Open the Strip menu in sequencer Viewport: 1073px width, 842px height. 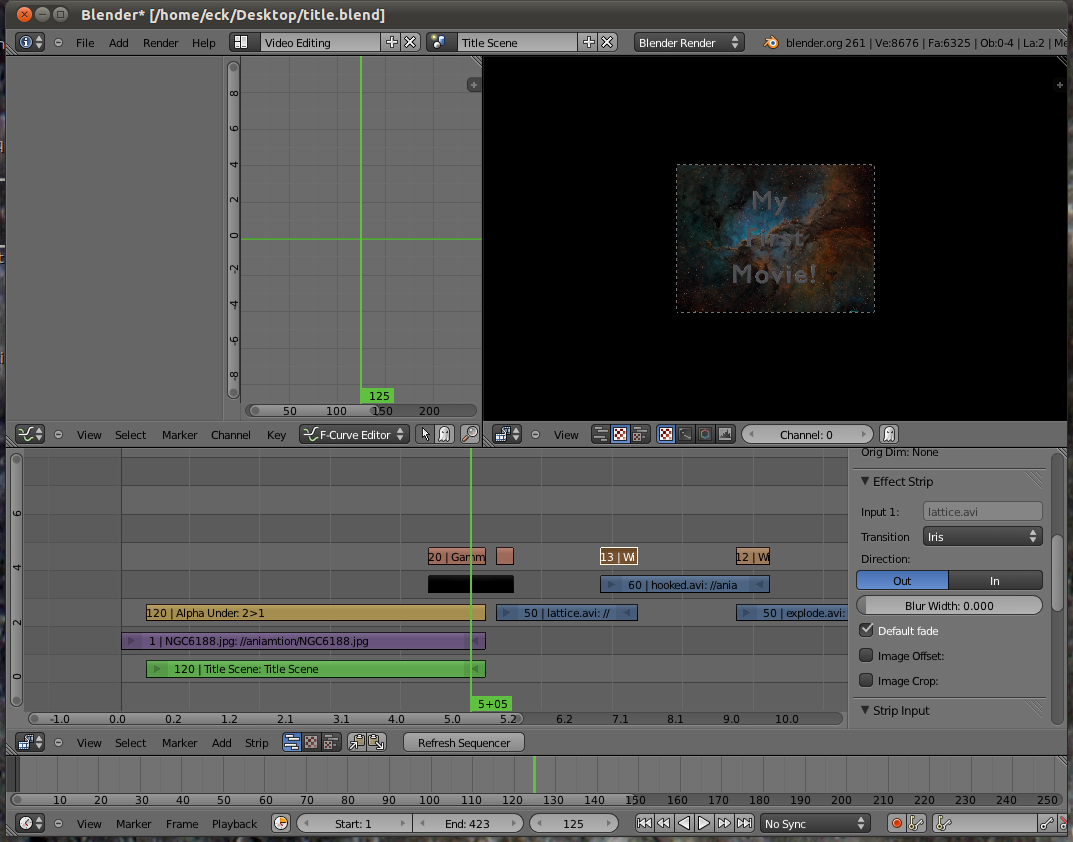point(257,743)
